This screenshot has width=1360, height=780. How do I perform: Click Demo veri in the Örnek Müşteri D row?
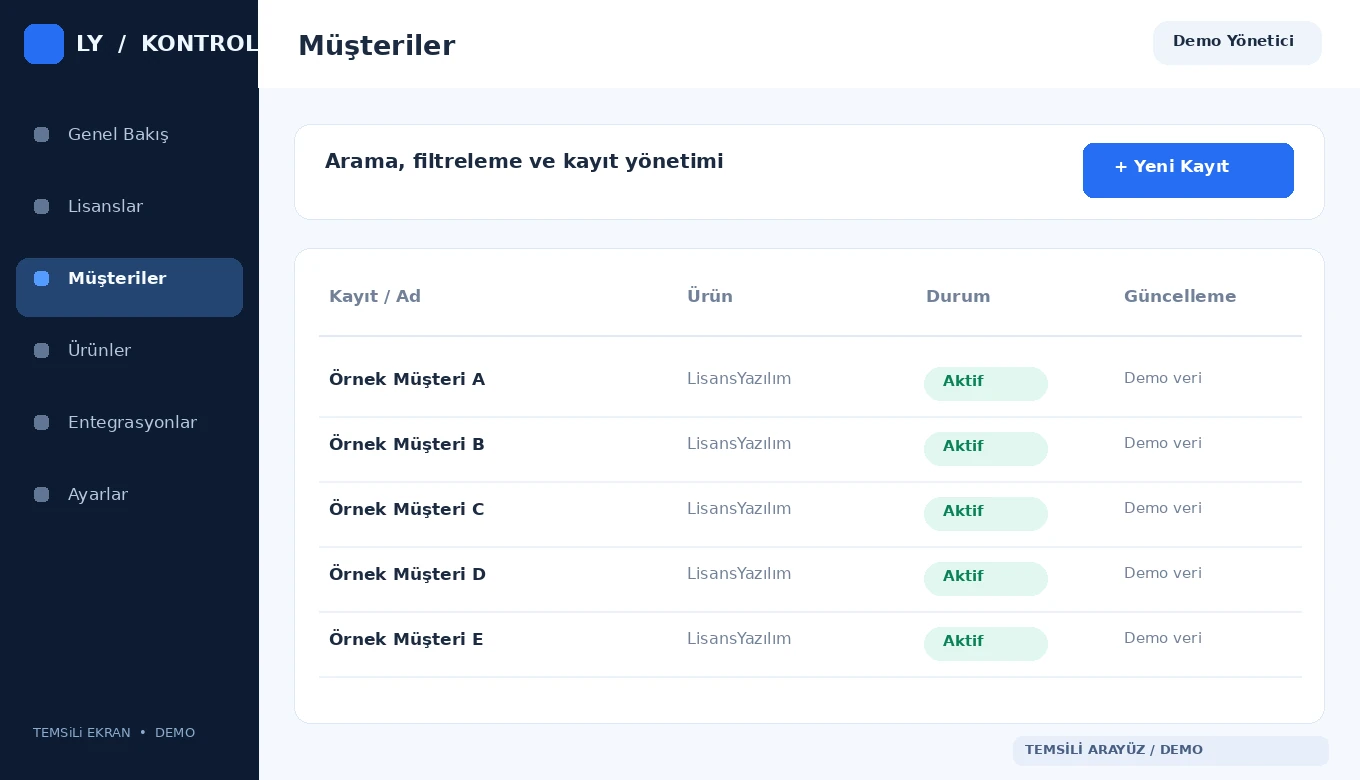(x=1163, y=573)
